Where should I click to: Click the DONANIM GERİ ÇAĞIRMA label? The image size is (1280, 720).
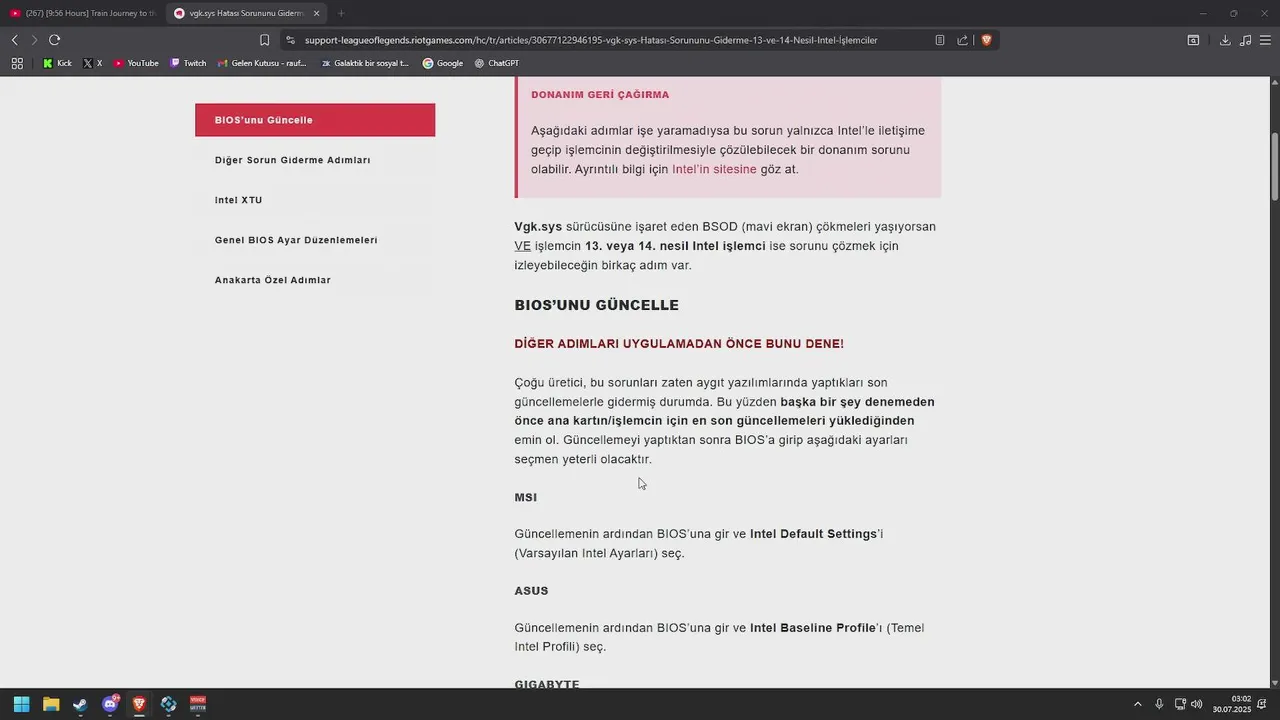coord(600,95)
